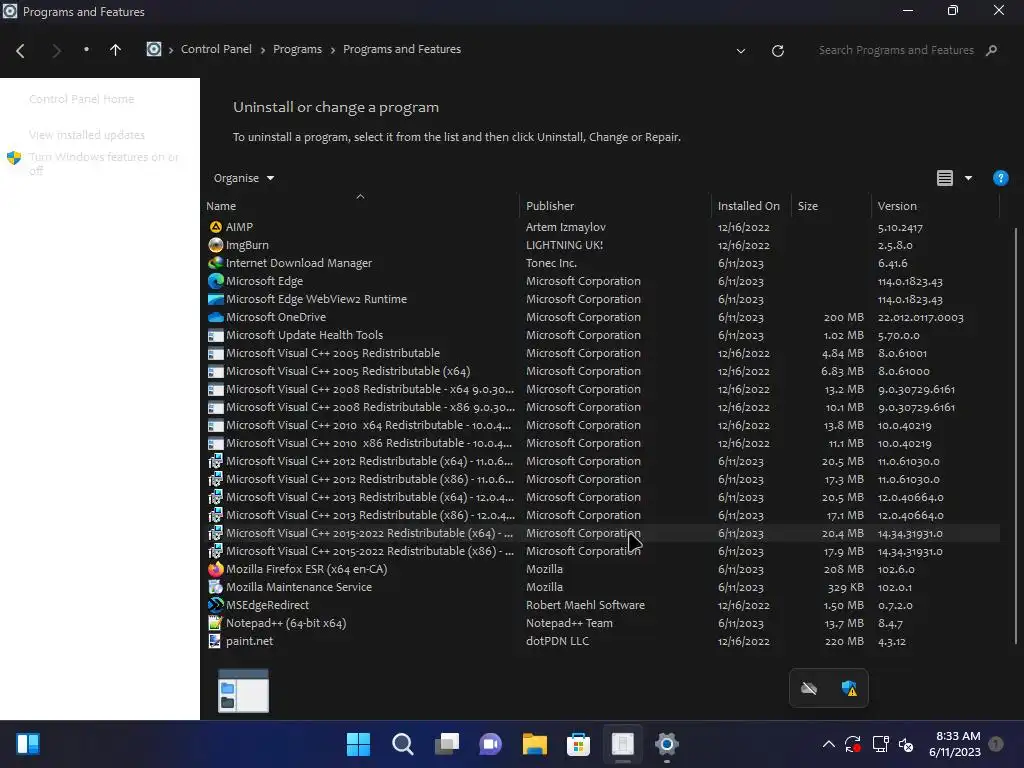The width and height of the screenshot is (1024, 768).
Task: Go to Control Panel breadcrumb
Action: 216,49
